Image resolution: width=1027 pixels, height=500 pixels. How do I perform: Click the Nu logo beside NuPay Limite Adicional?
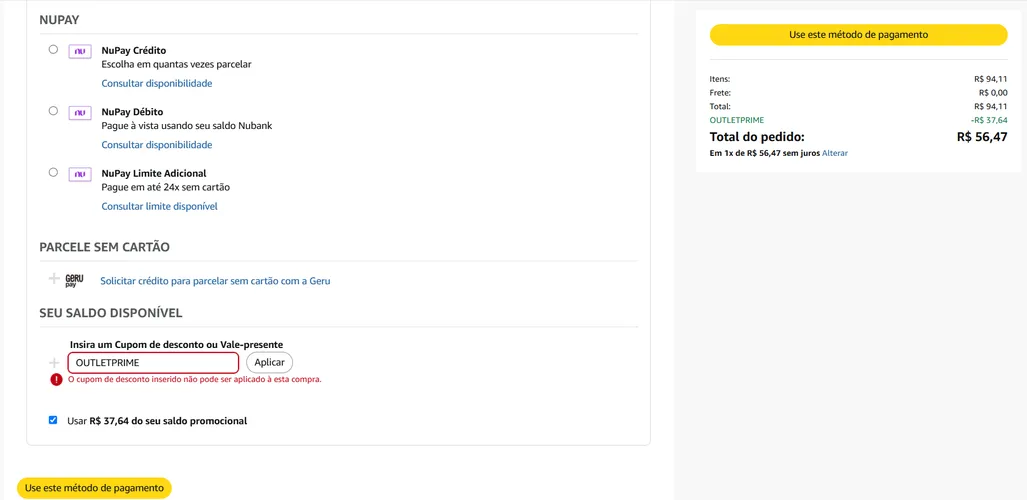(x=79, y=174)
